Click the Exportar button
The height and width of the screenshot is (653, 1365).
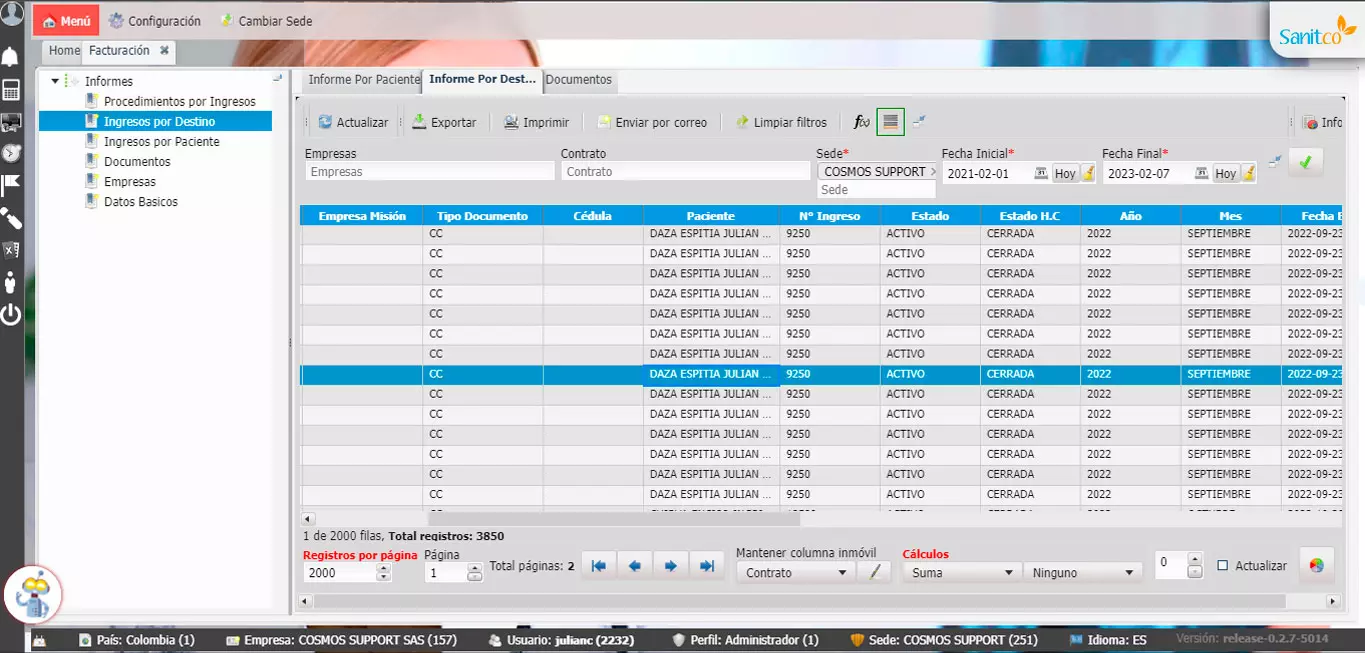(x=444, y=122)
